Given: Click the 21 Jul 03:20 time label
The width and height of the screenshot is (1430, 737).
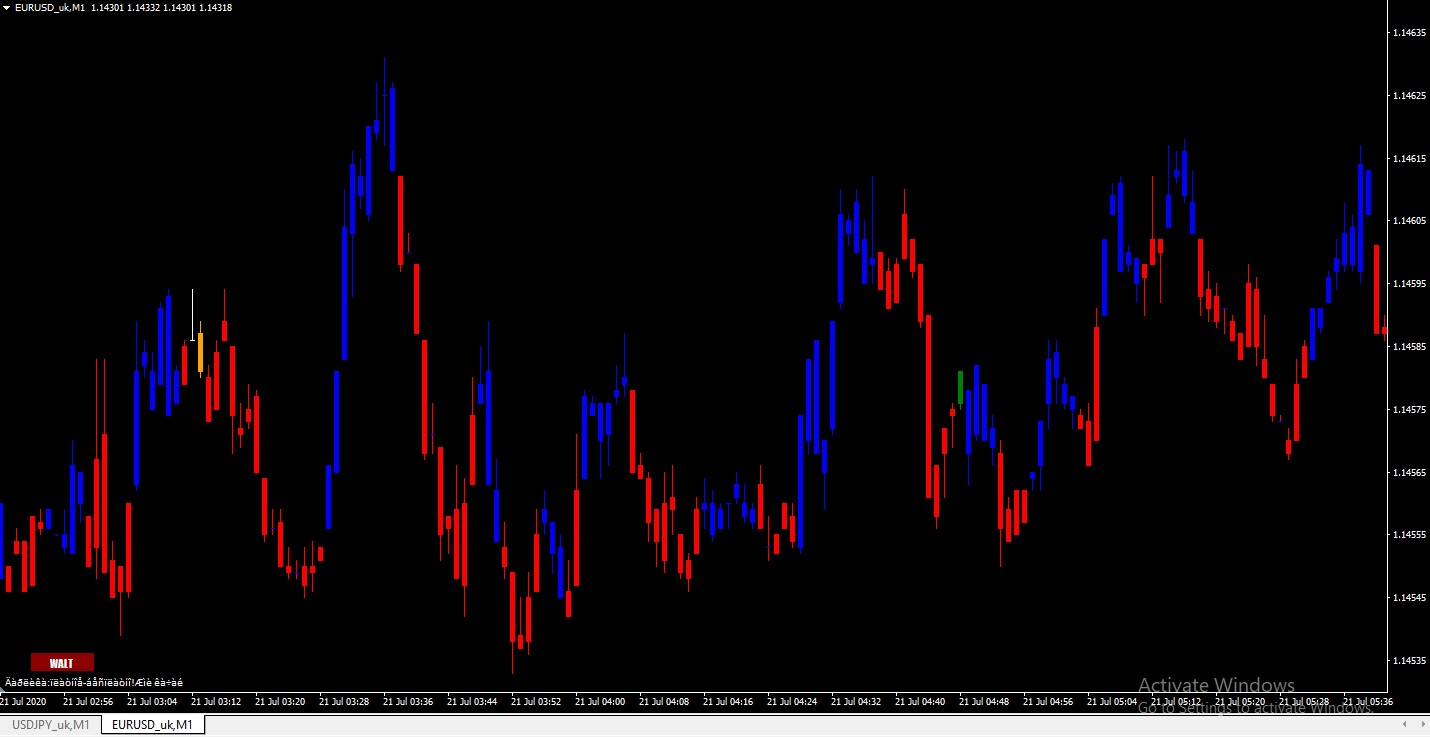Looking at the screenshot, I should (280, 702).
